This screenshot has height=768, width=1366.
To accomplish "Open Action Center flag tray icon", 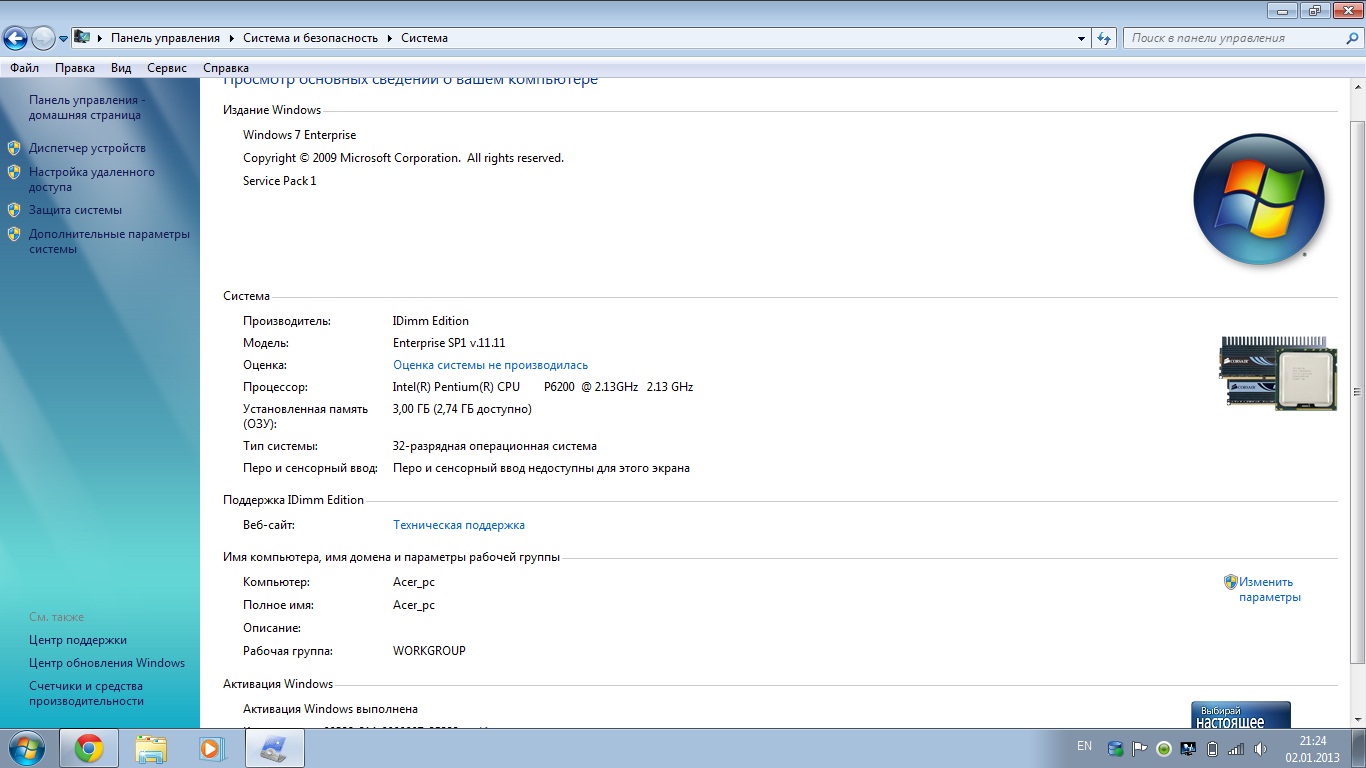I will [1140, 748].
